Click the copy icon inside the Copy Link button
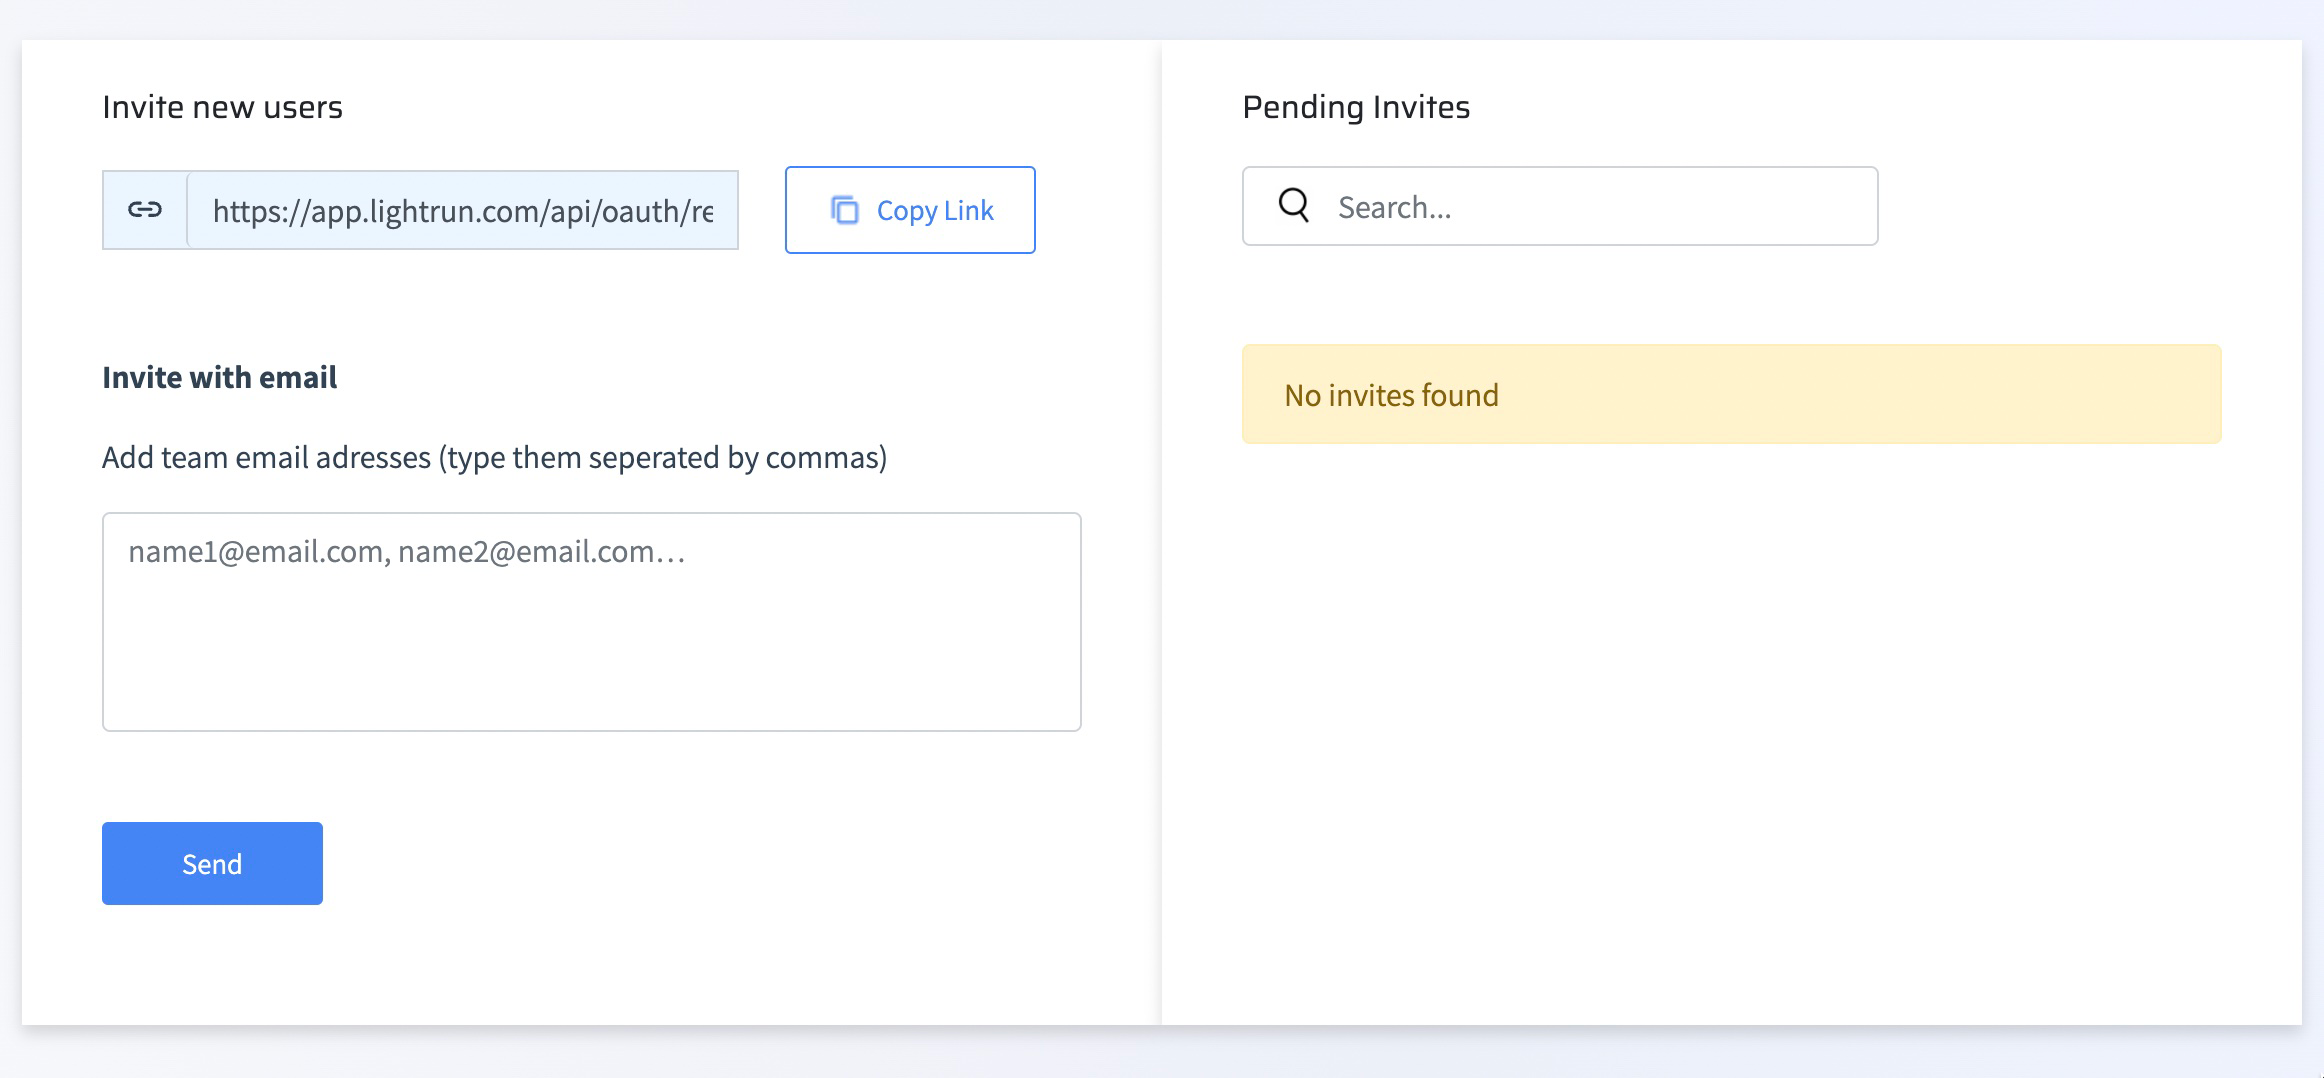Screen dimensions: 2324x1078 (845, 210)
